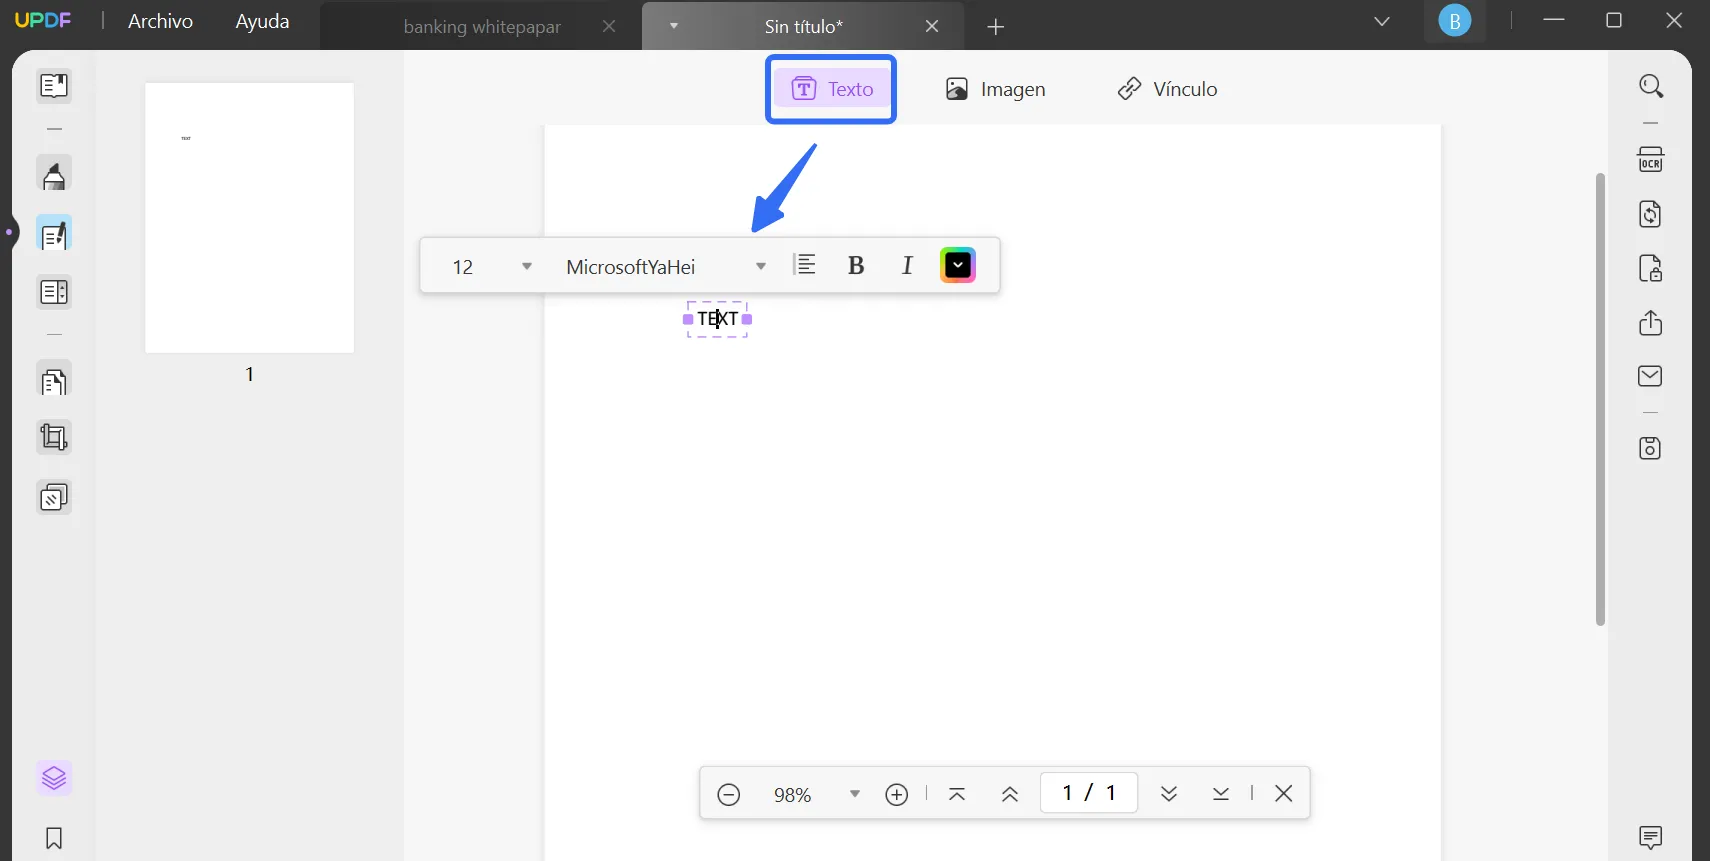This screenshot has width=1710, height=861.
Task: Open the Crop Pages tool
Action: pos(54,437)
